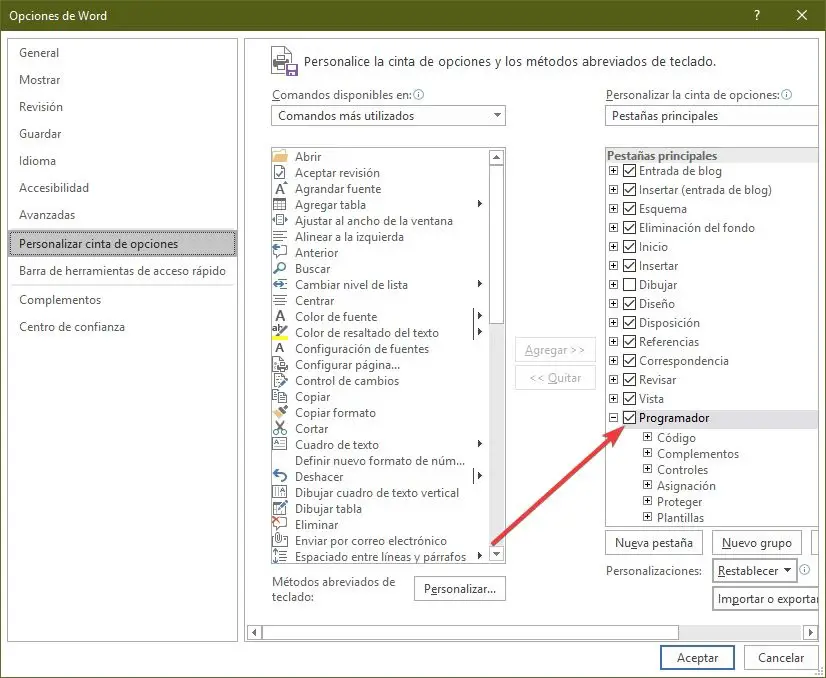Open the Comandos más utilizados dropdown
Screen dimensions: 826x678
point(388,116)
